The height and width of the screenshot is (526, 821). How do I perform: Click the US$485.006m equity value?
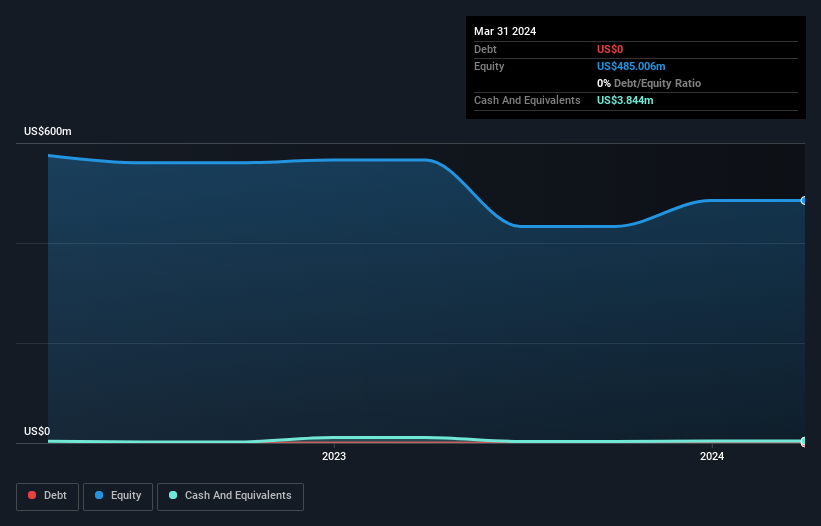pyautogui.click(x=631, y=66)
